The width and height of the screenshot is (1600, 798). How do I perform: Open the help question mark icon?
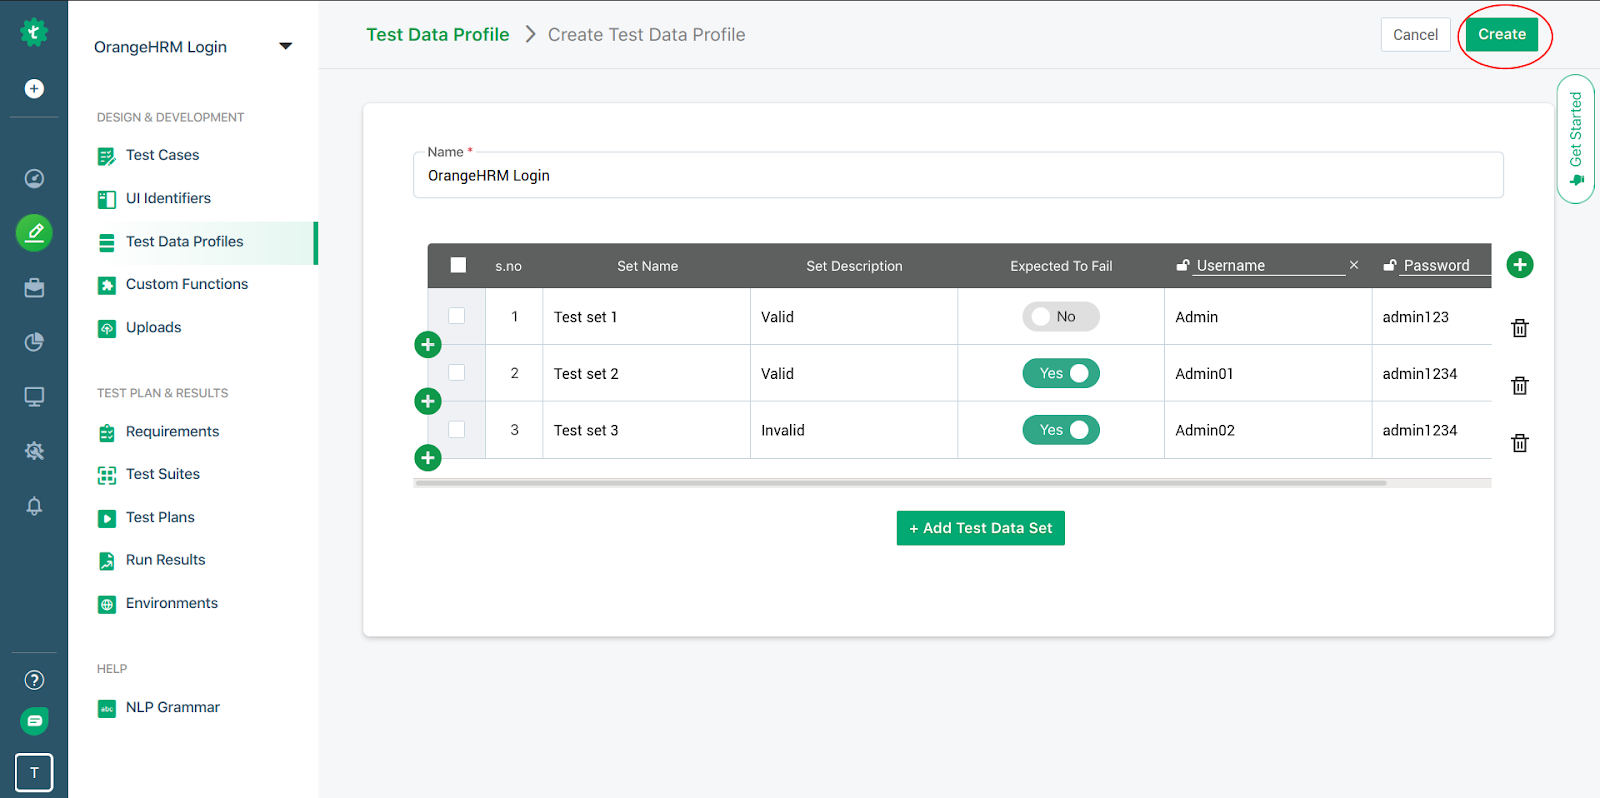(34, 680)
